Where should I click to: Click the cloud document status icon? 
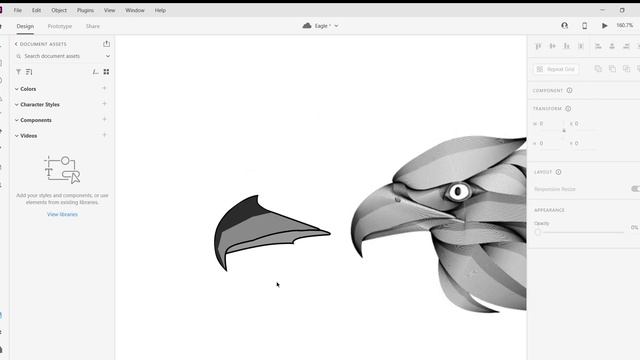(307, 26)
